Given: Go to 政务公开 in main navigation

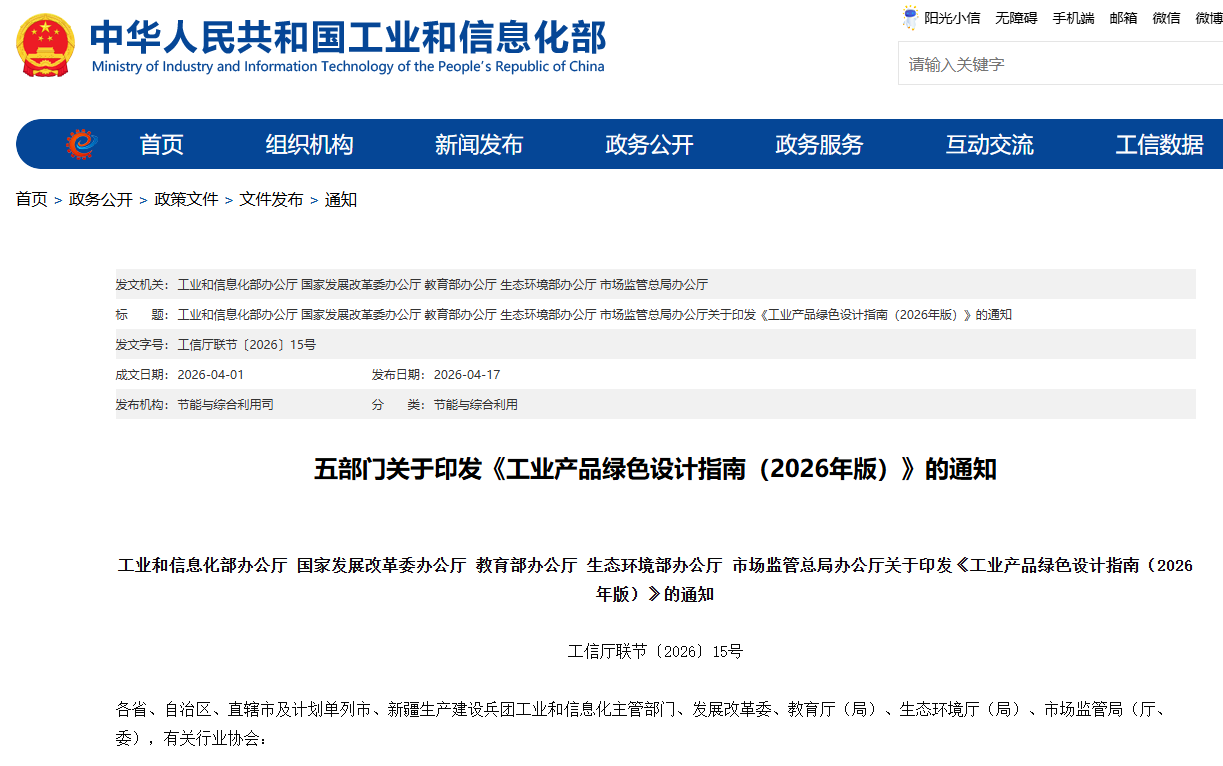Looking at the screenshot, I should point(649,145).
